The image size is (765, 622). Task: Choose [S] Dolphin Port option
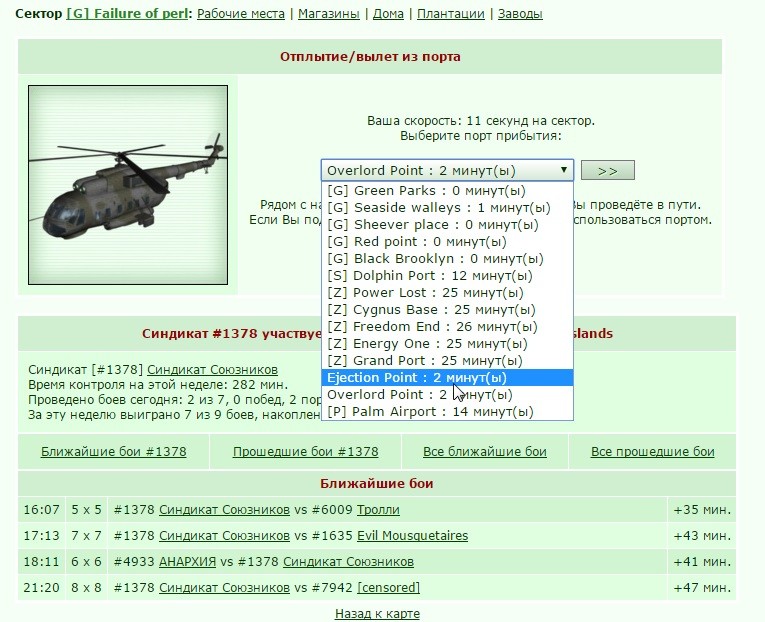pos(447,276)
